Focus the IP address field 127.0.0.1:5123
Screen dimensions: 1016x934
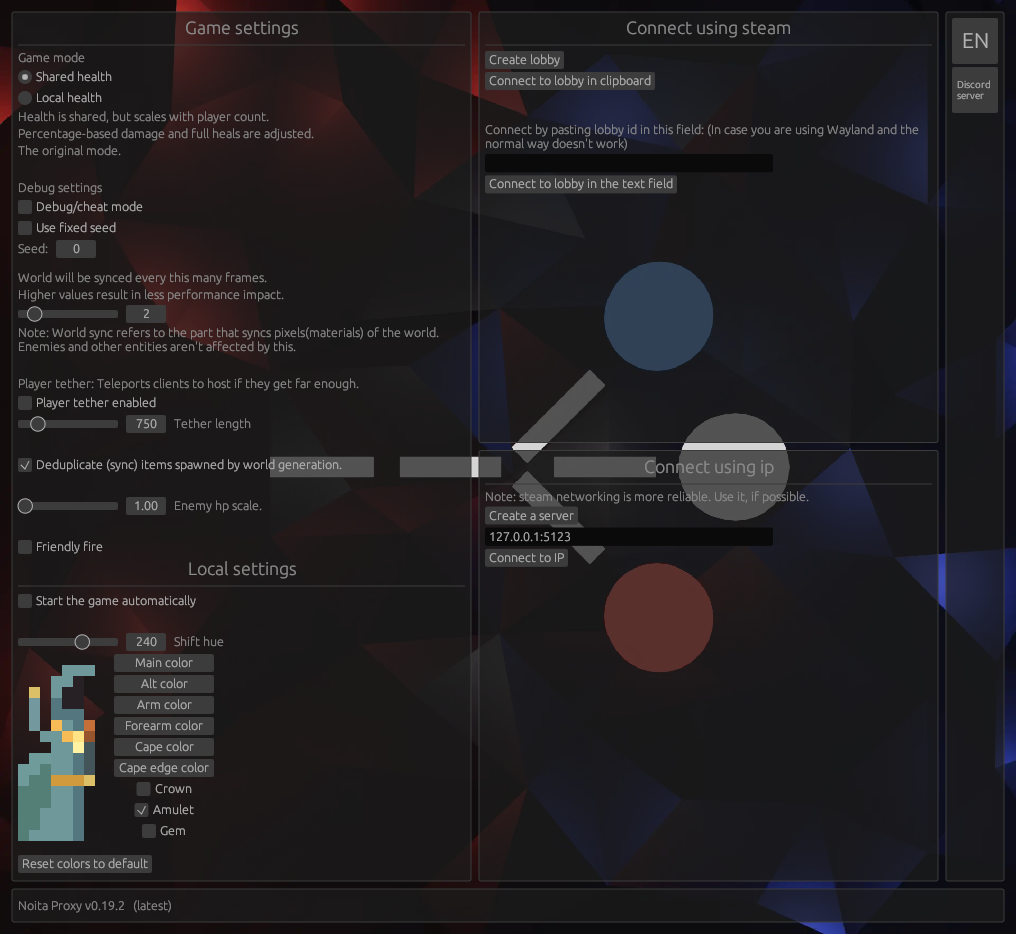click(x=629, y=537)
